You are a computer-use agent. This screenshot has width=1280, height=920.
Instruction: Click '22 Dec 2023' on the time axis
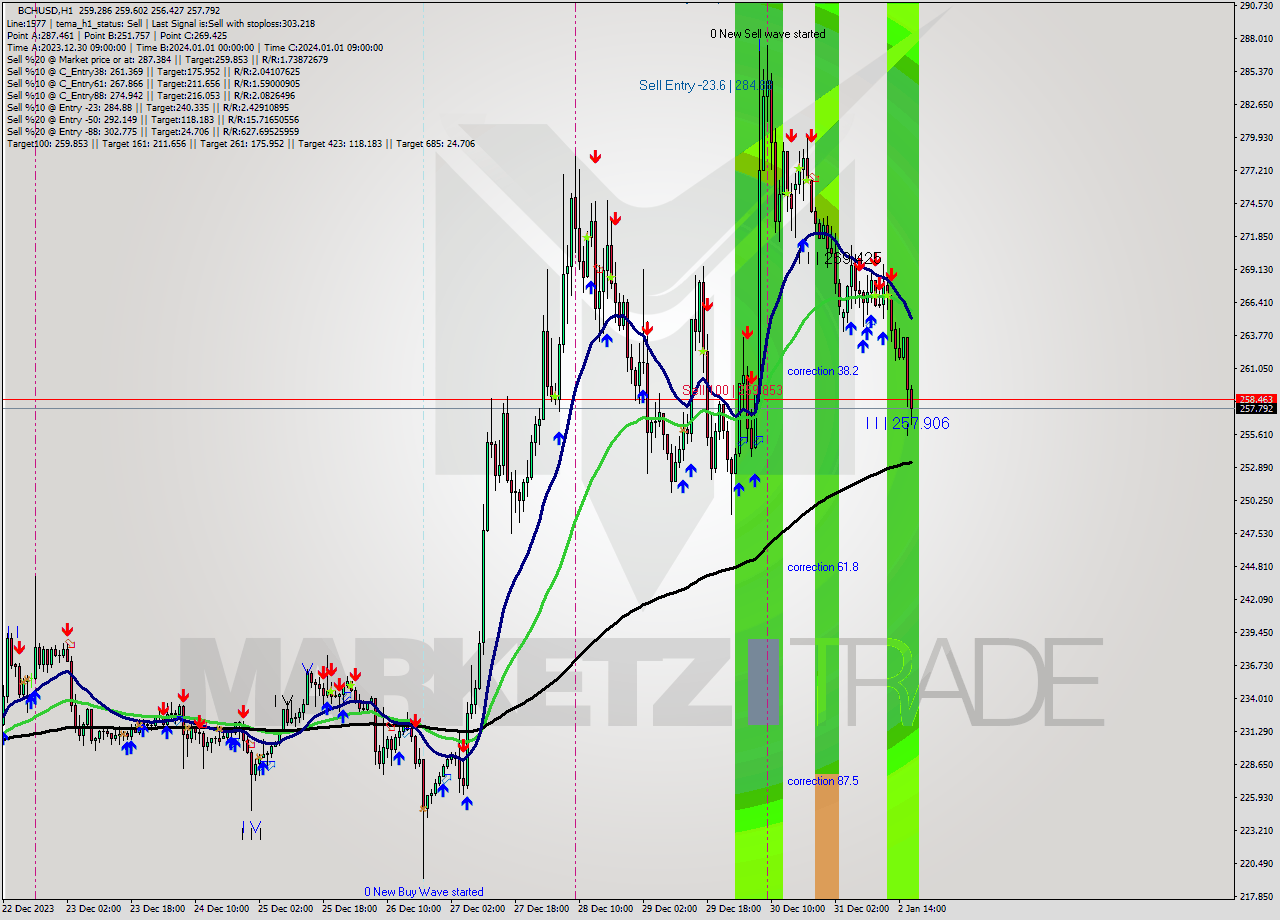click(x=29, y=909)
